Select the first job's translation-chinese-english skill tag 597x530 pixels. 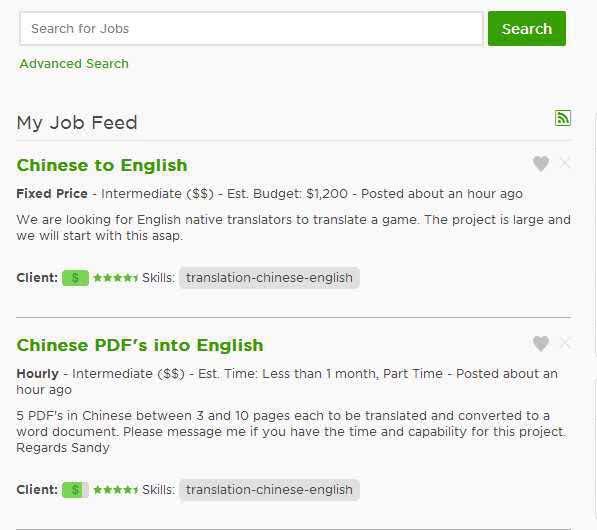click(x=269, y=278)
